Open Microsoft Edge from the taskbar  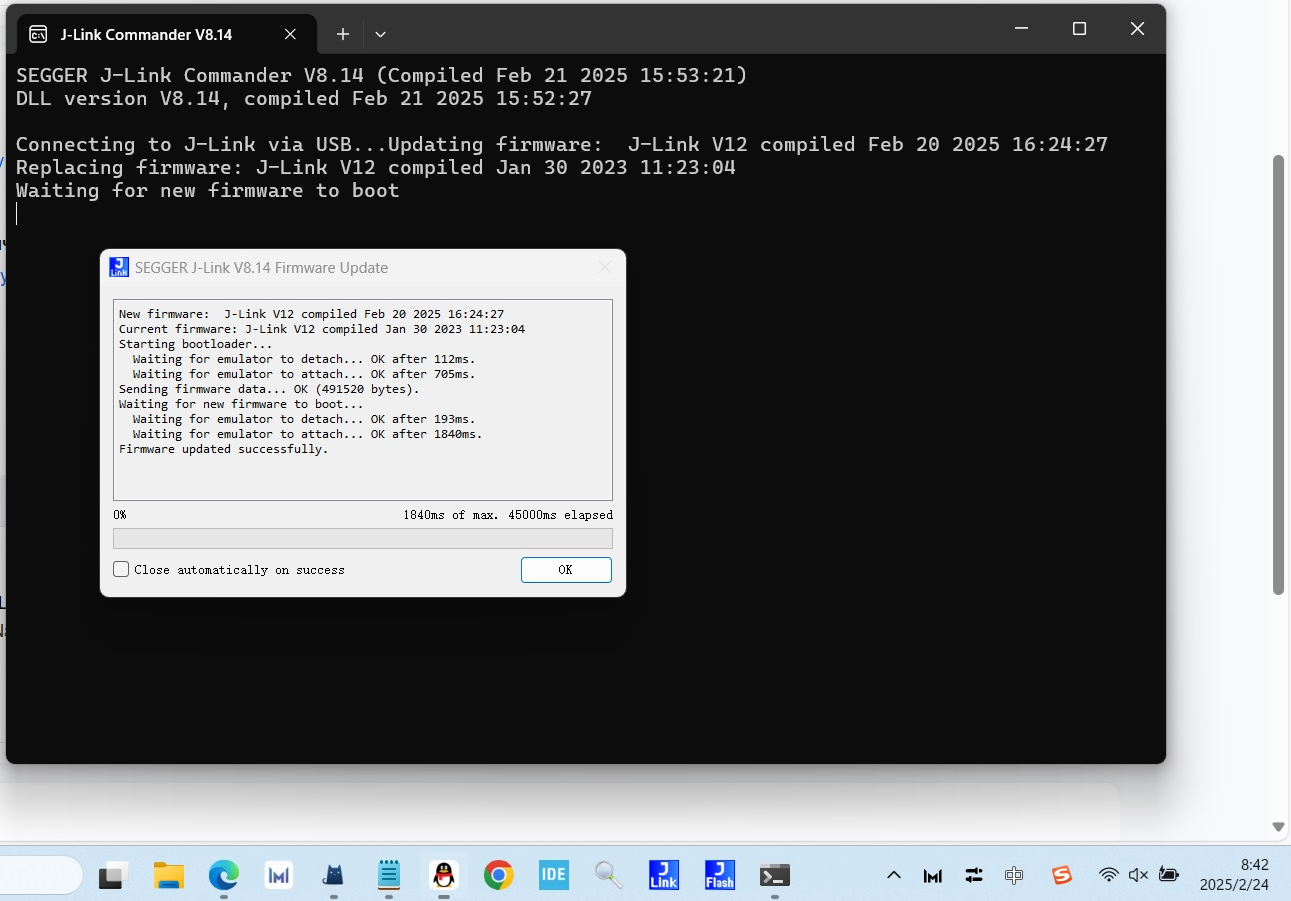coord(224,876)
